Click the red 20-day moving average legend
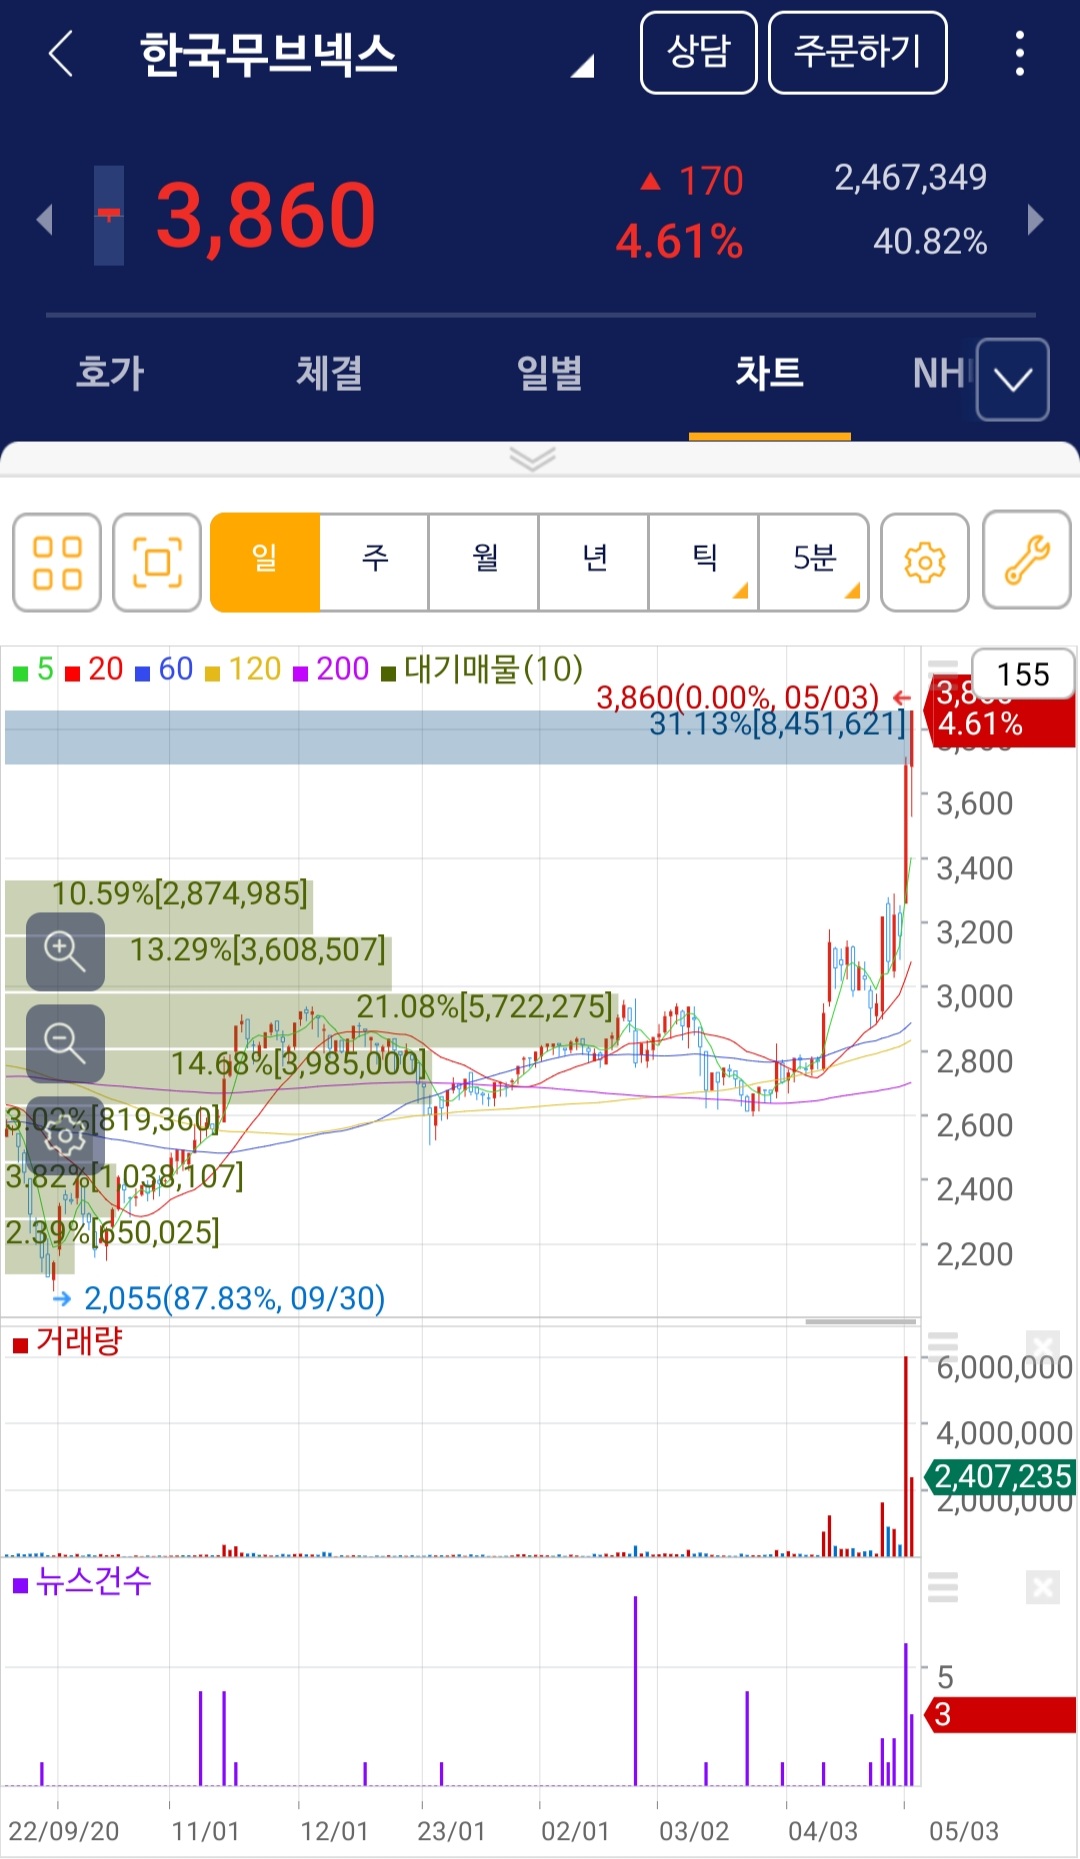This screenshot has width=1080, height=1859. [94, 670]
